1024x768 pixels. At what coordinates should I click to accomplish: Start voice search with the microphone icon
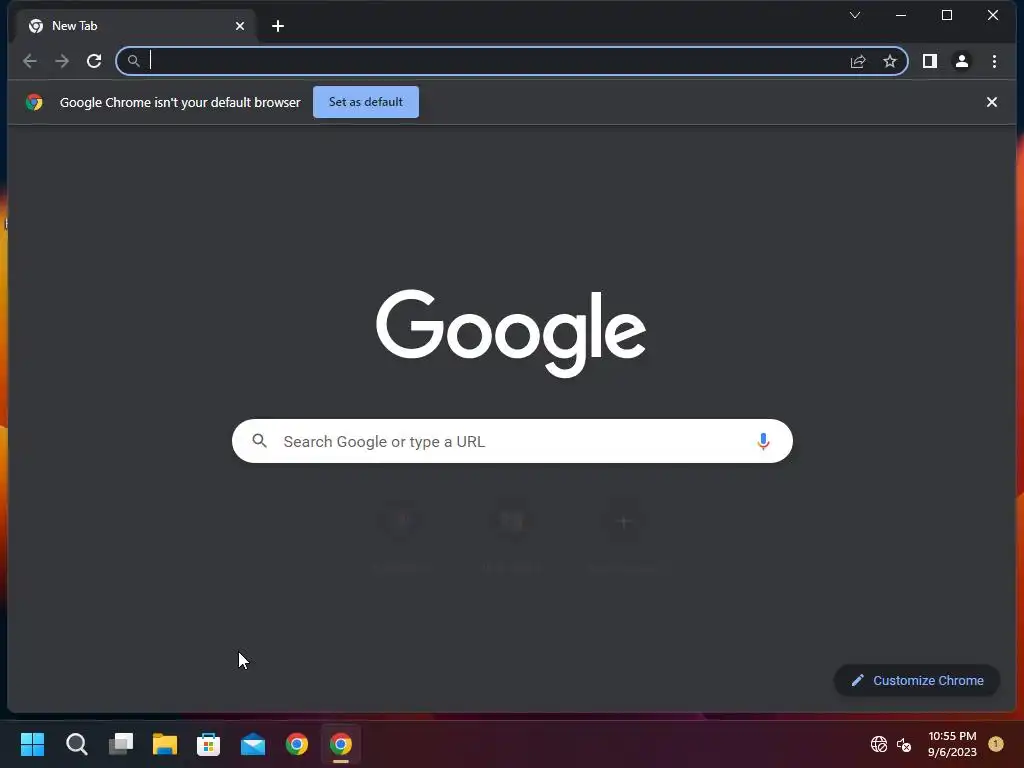(x=763, y=441)
